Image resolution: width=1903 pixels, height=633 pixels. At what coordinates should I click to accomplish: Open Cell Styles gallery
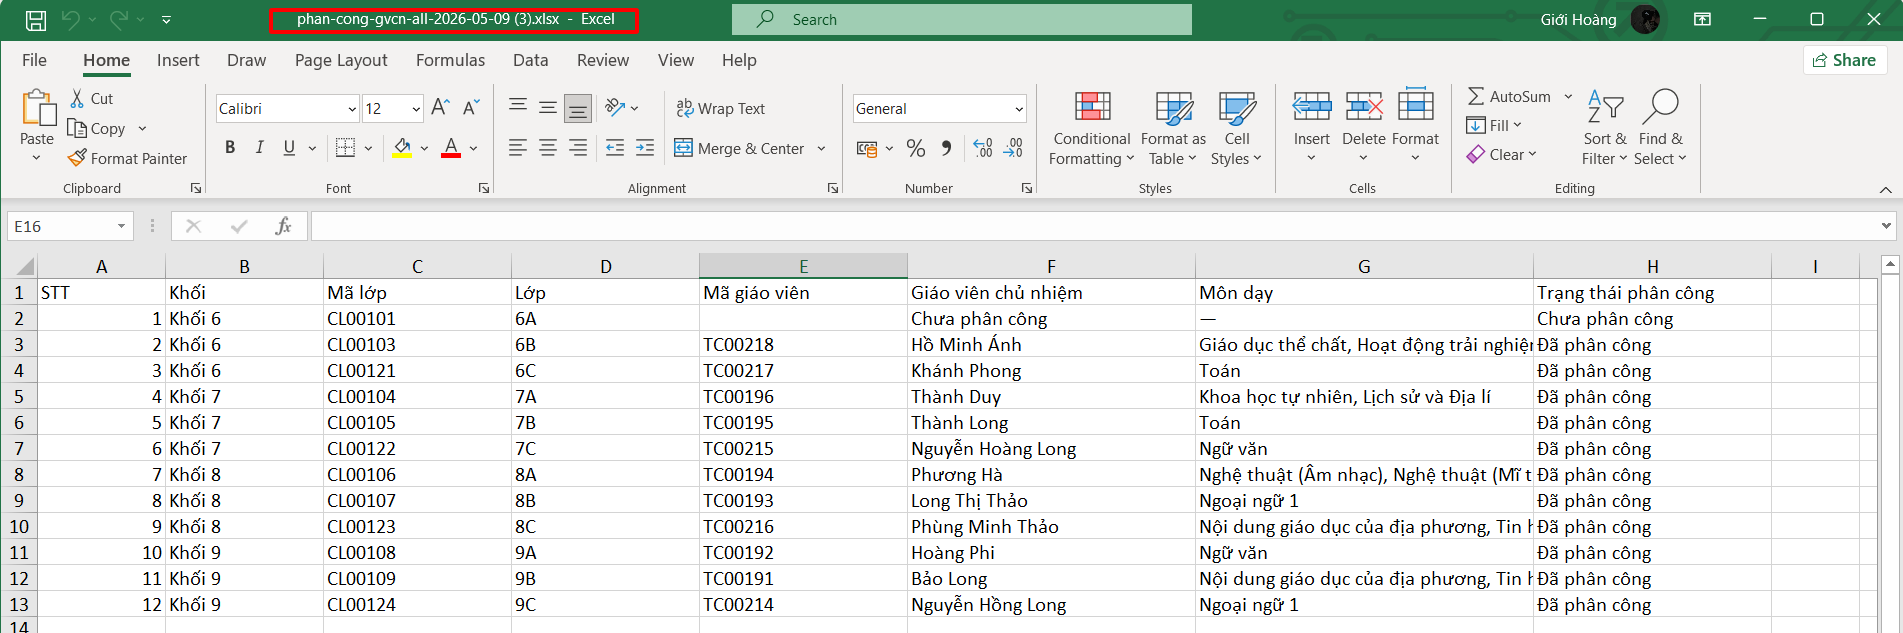pos(1237,129)
